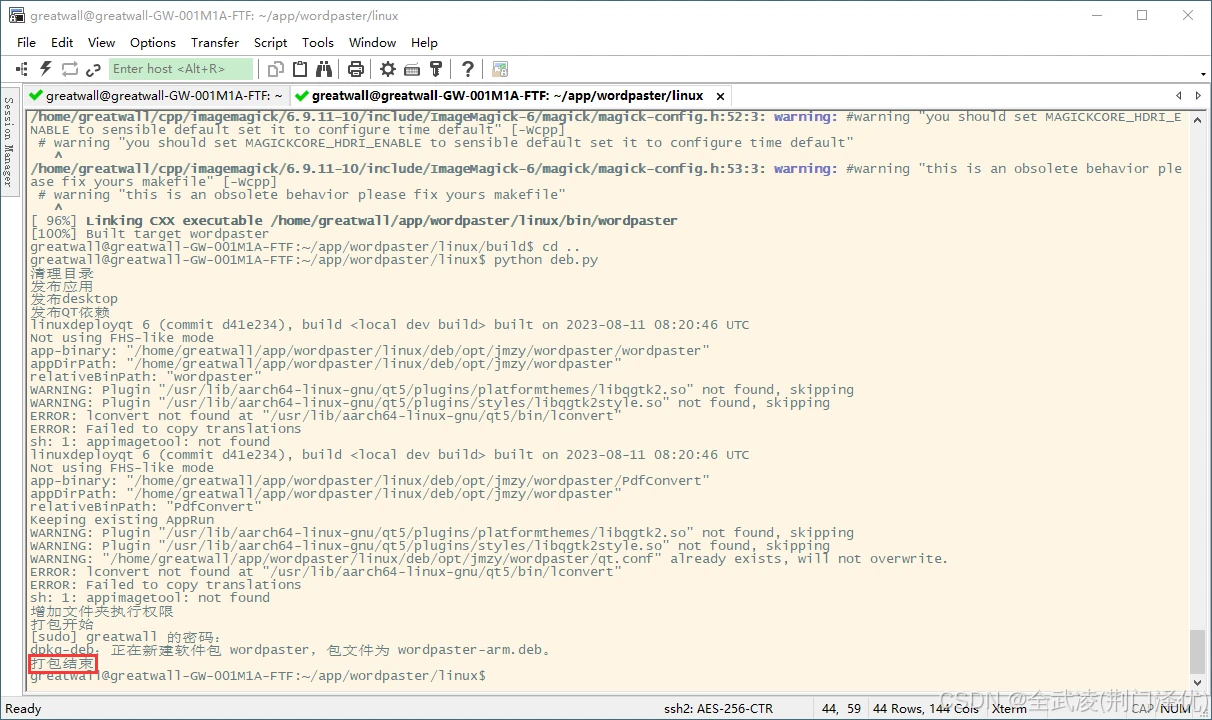Open the Edit menu

coord(62,42)
